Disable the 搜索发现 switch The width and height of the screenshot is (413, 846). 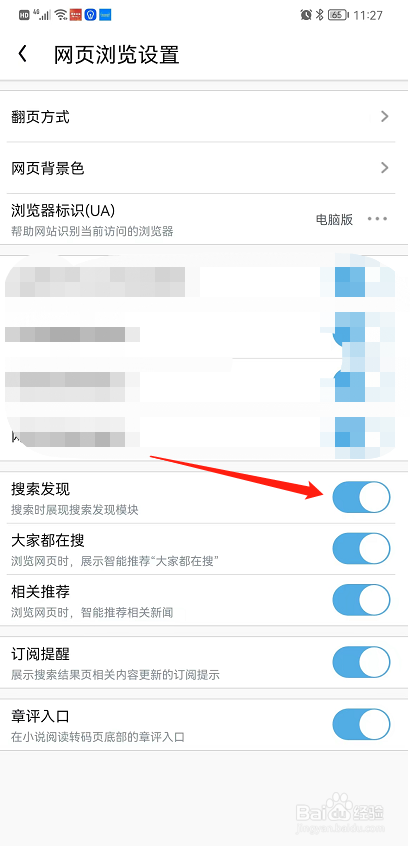[361, 497]
